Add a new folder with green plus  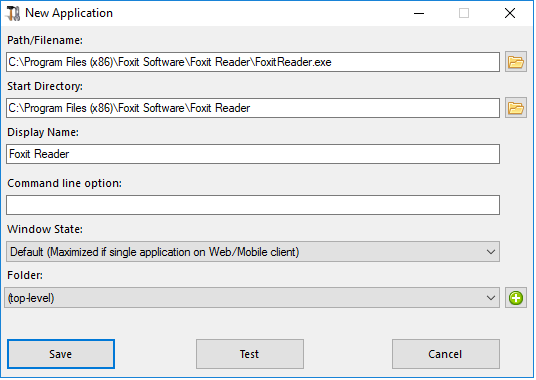[x=515, y=298]
